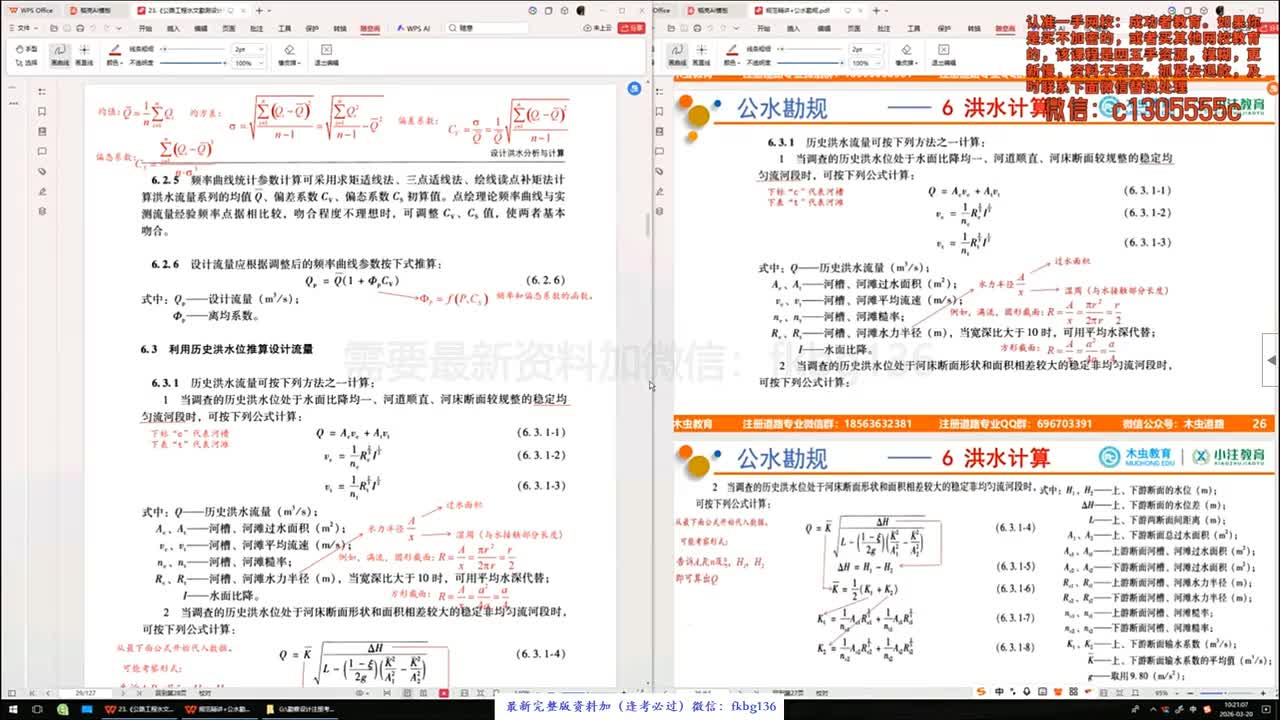Open the eraser dropdown in left window
This screenshot has height=720, width=1280.
pos(289,55)
